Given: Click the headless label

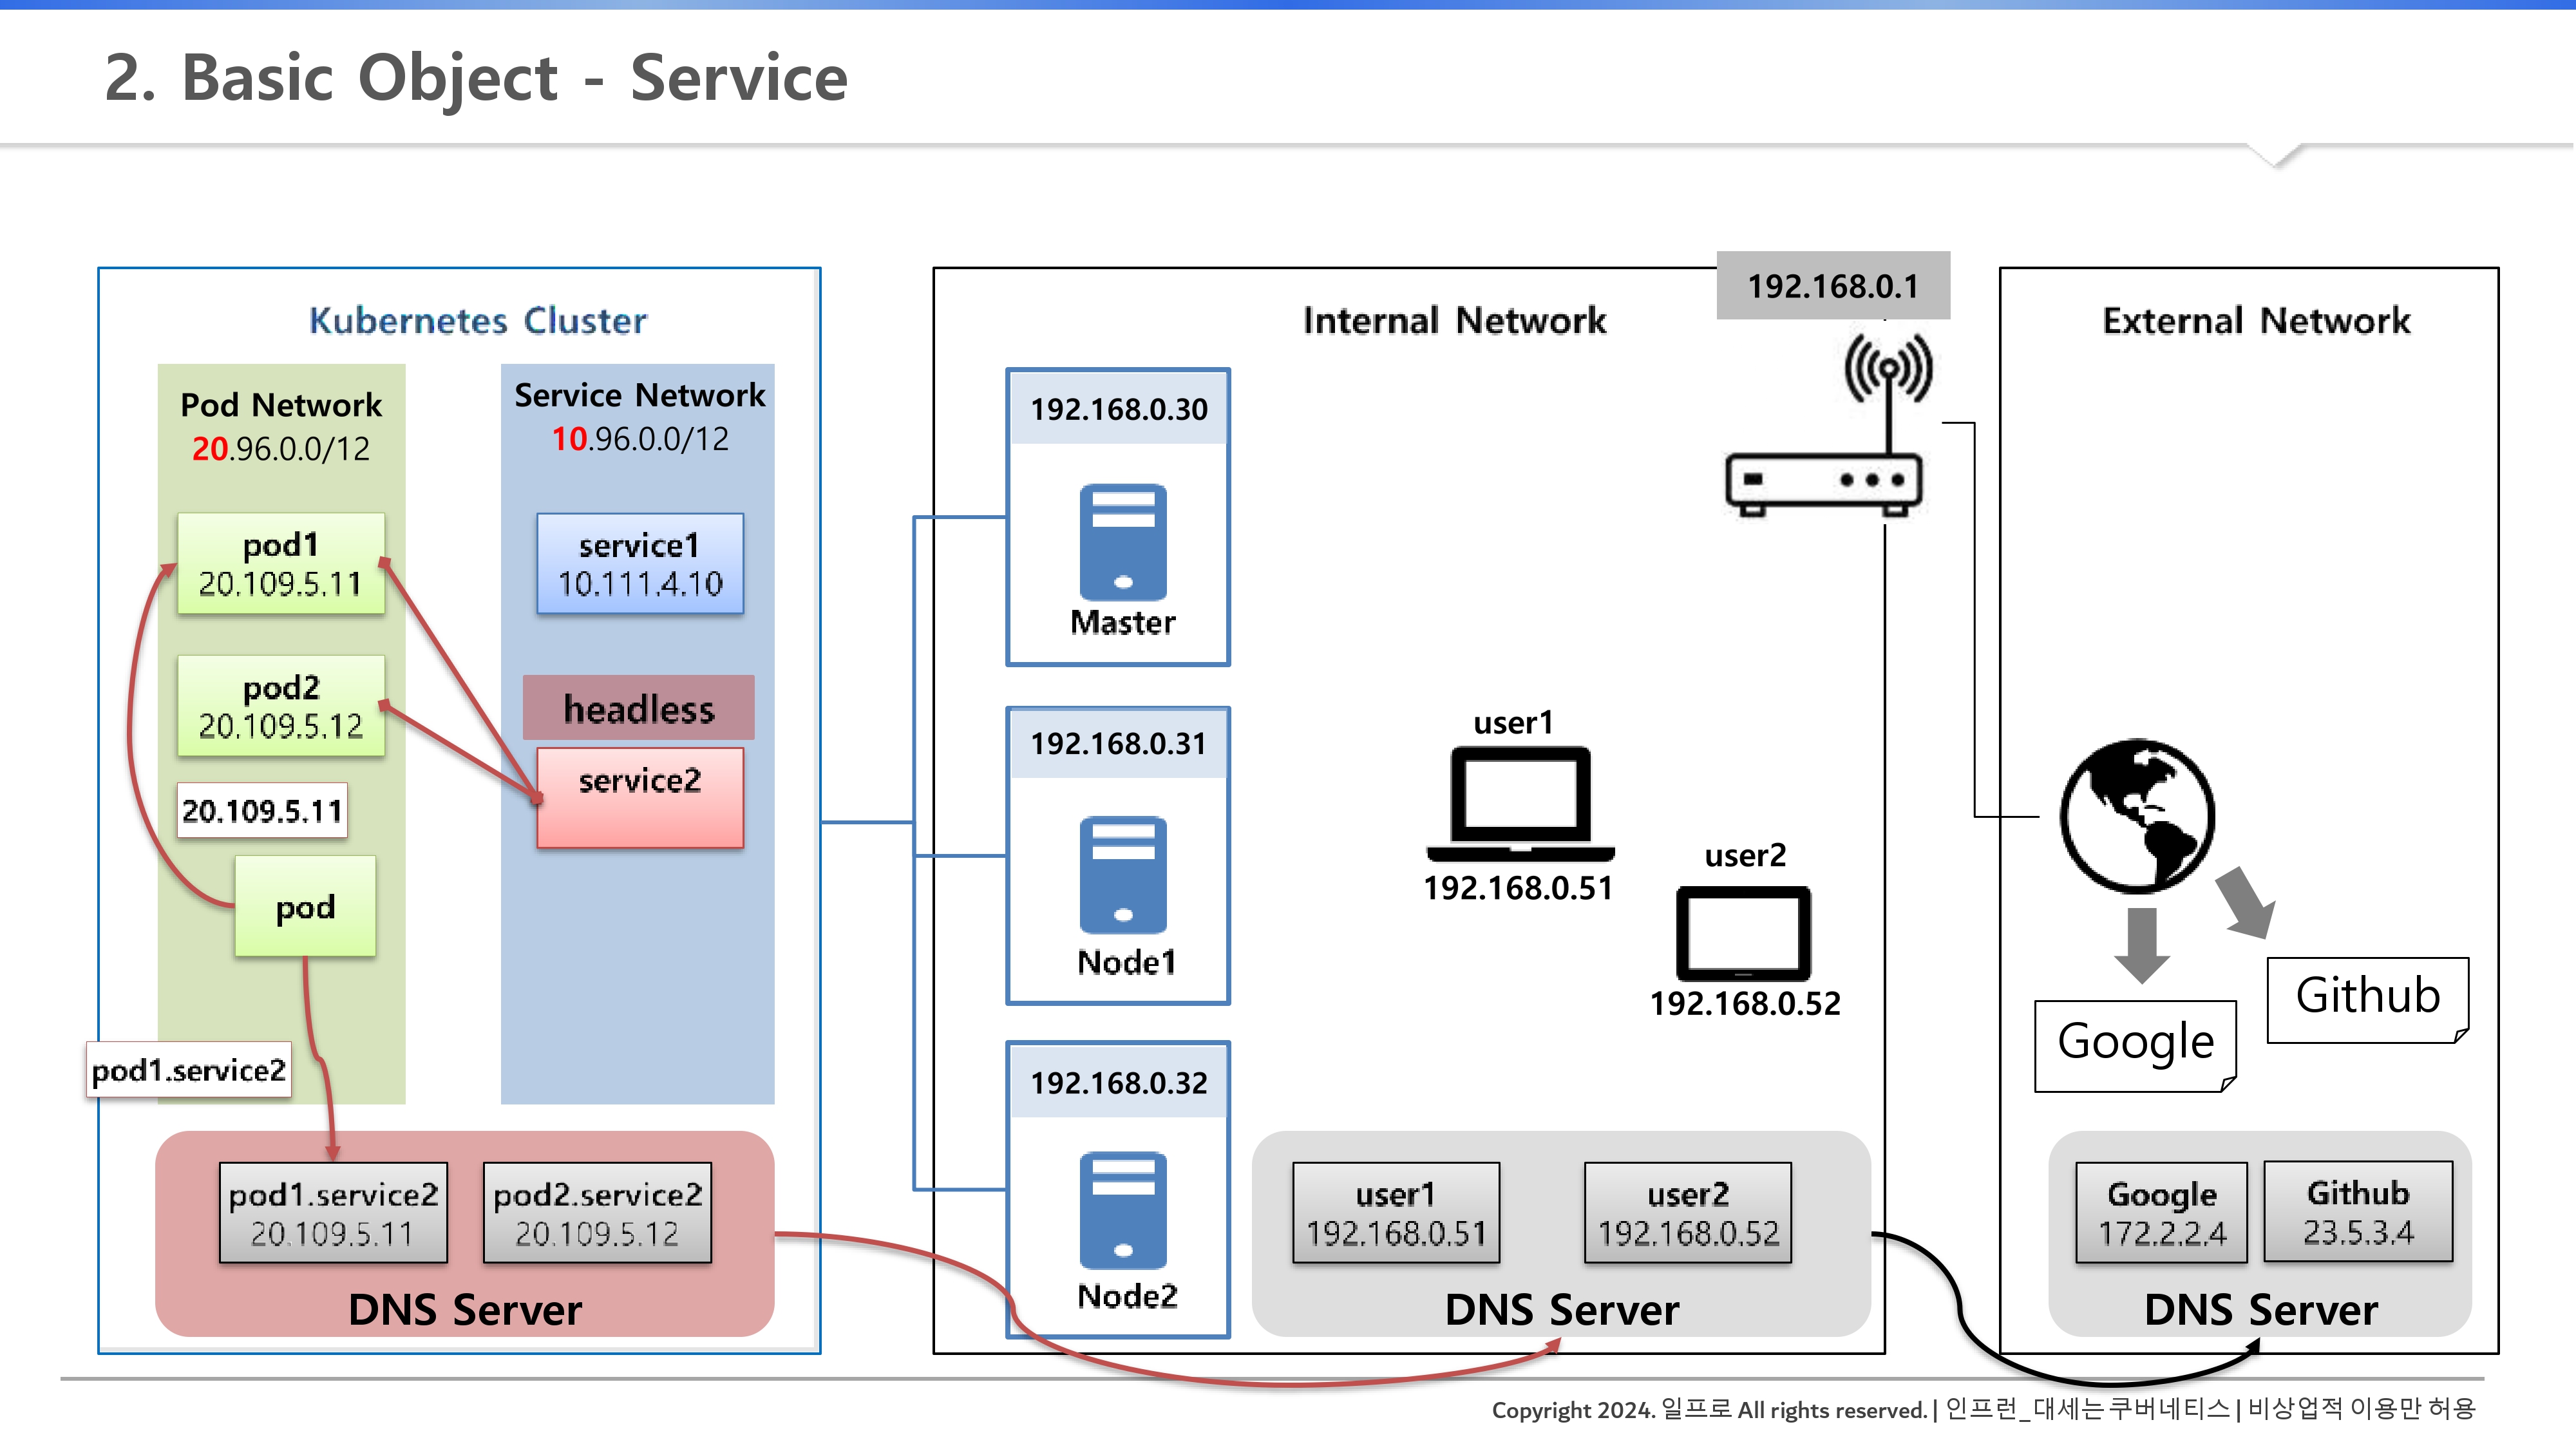Looking at the screenshot, I should pos(638,708).
